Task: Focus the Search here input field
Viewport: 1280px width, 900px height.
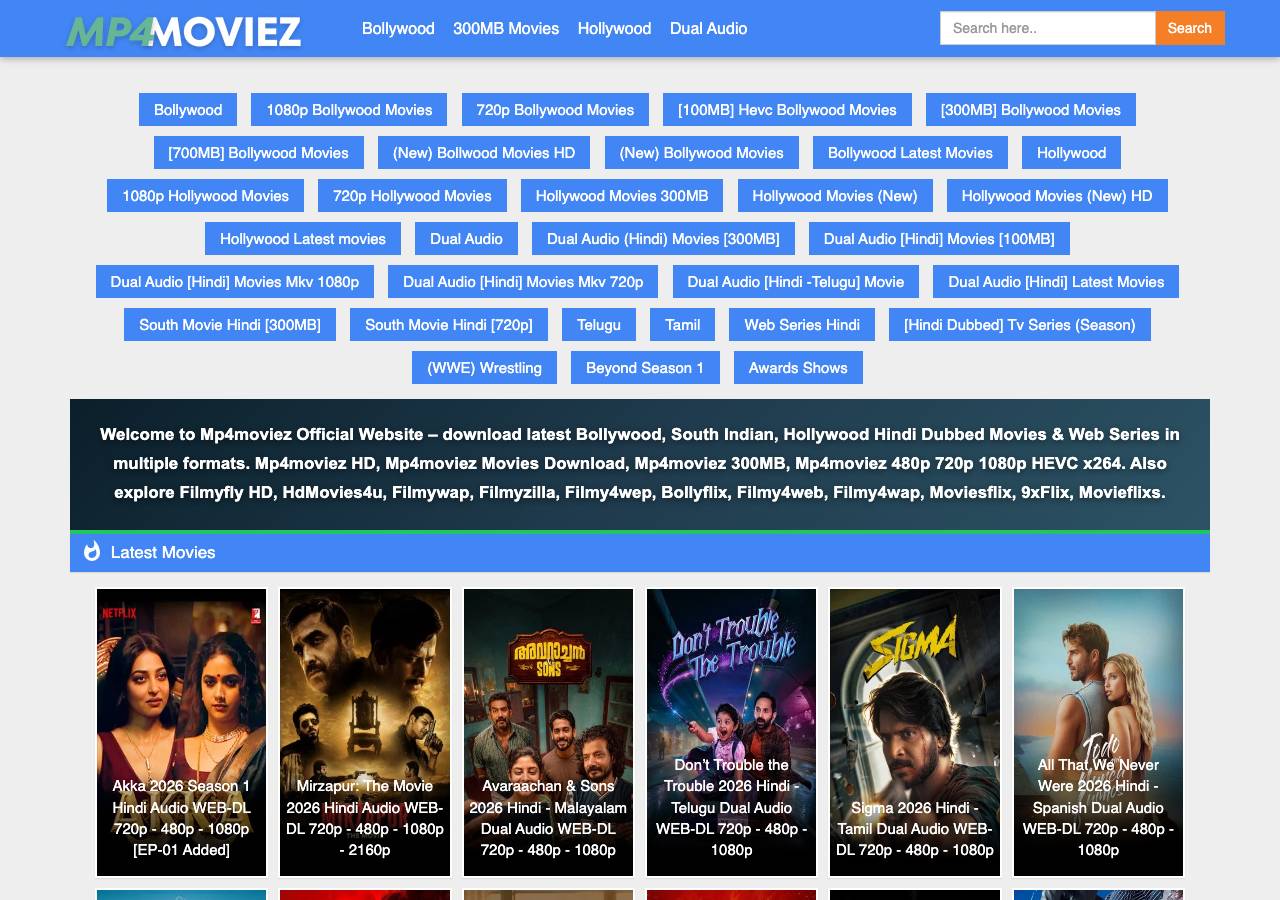Action: pyautogui.click(x=1048, y=28)
